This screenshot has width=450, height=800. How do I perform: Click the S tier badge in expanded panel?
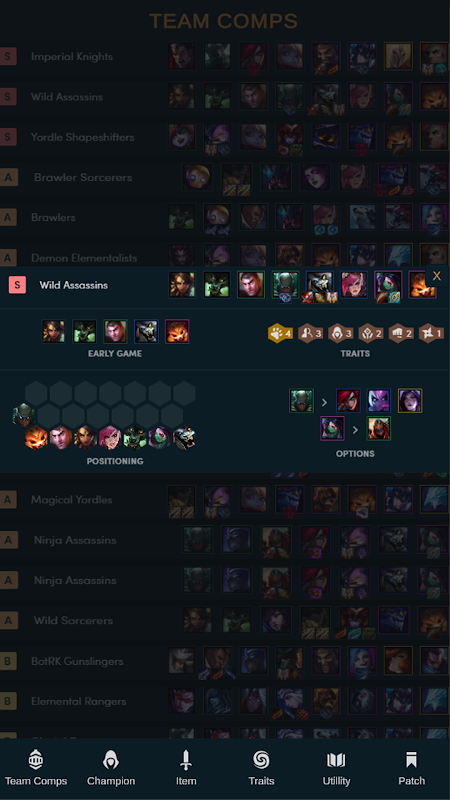tap(17, 285)
